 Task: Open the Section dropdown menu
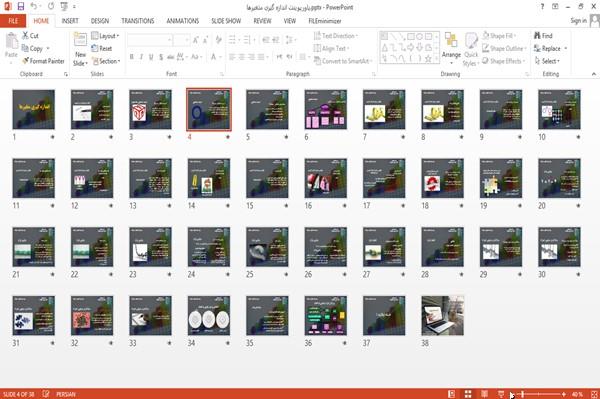coord(106,61)
